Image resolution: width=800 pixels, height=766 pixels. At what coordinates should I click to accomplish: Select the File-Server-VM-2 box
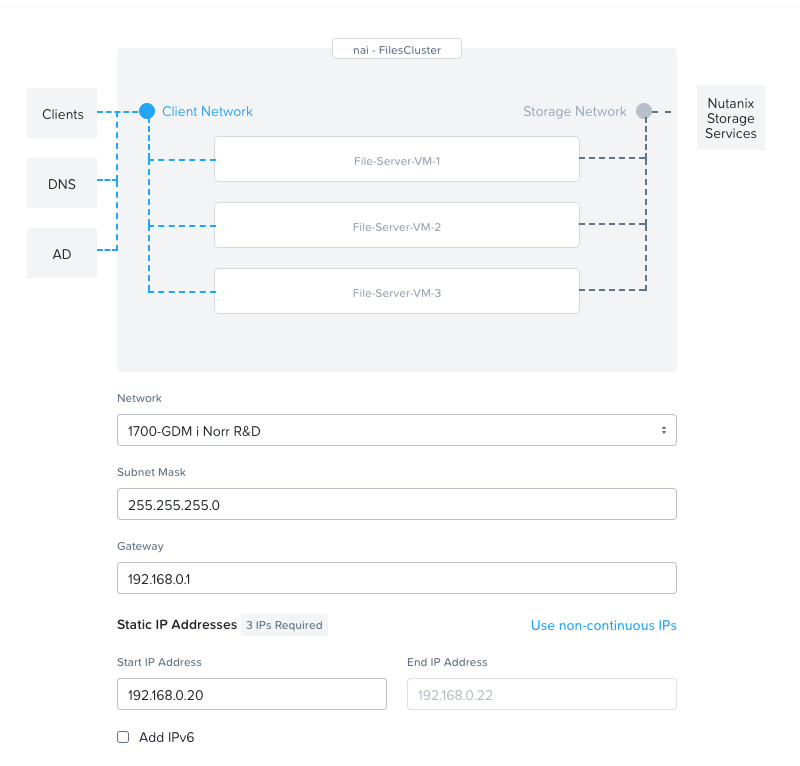[397, 226]
